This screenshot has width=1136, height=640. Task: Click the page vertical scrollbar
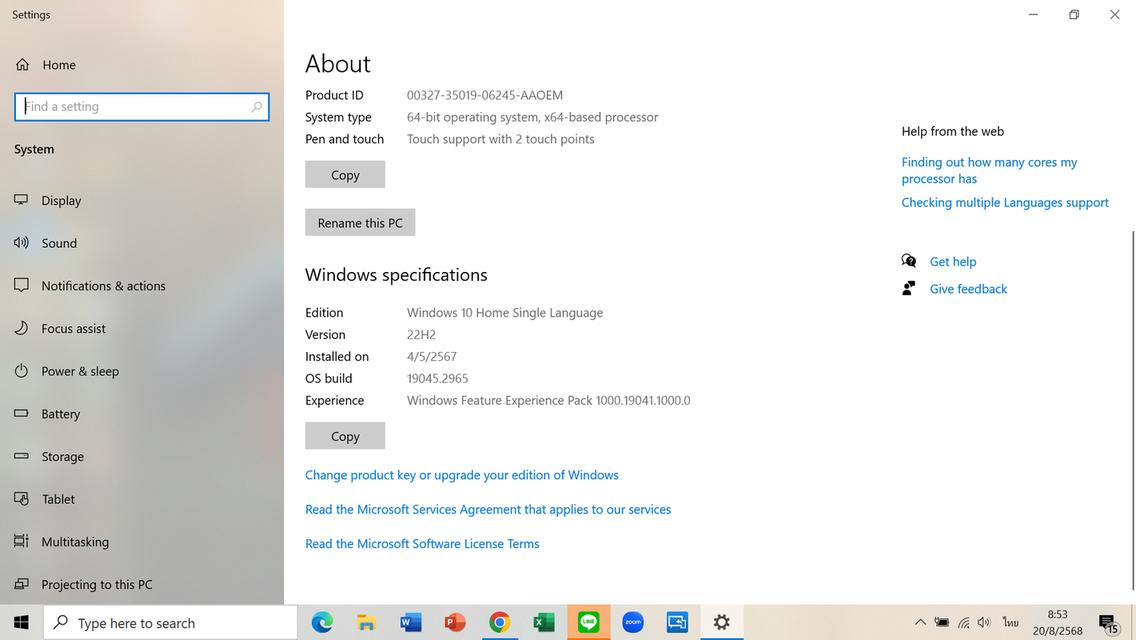1132,410
